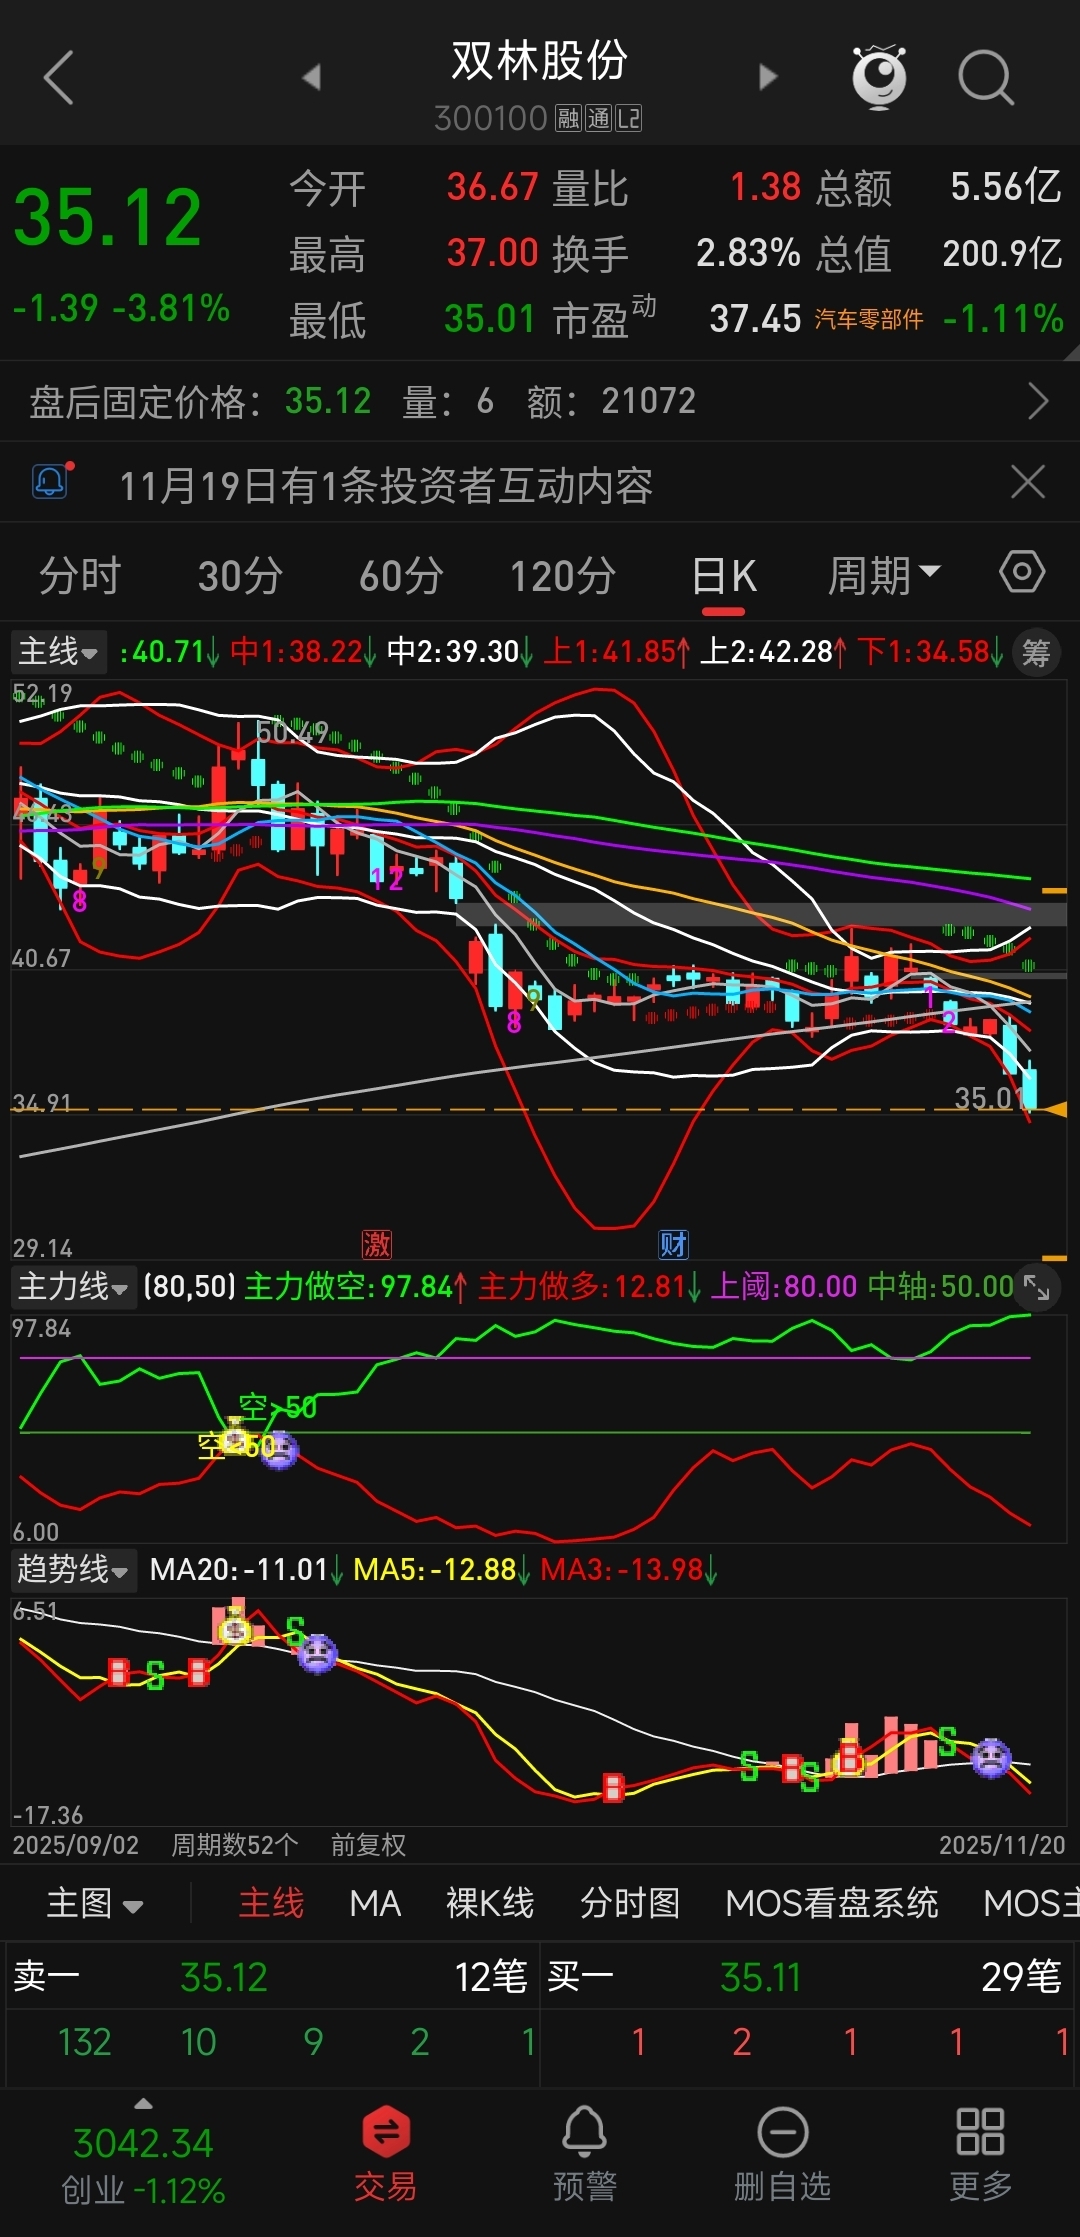Tap the money bag signal in 趋势线 chart
The image size is (1080, 2237).
click(235, 1627)
